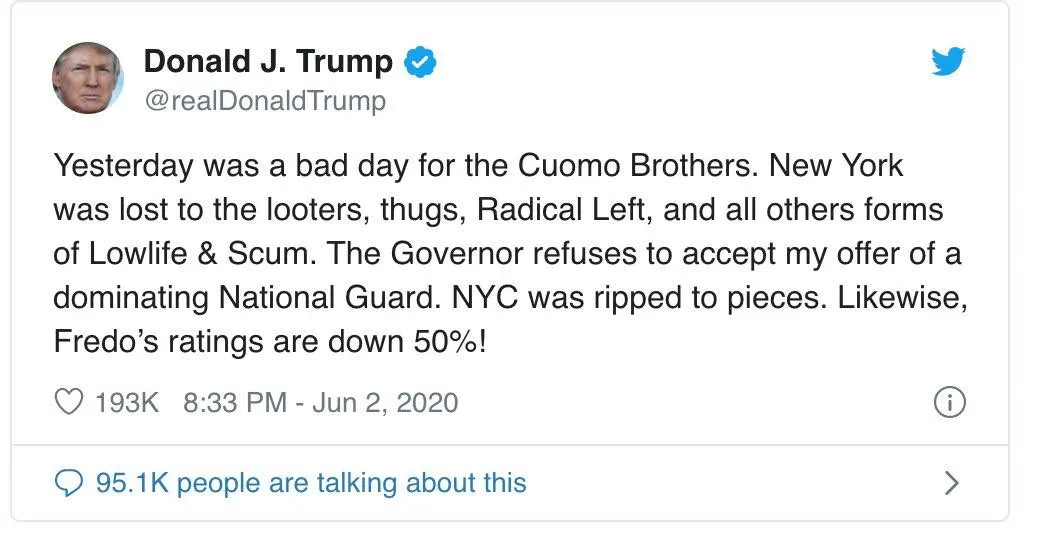Click the reply speech bubble icon
The image size is (1060, 544).
coord(69,484)
